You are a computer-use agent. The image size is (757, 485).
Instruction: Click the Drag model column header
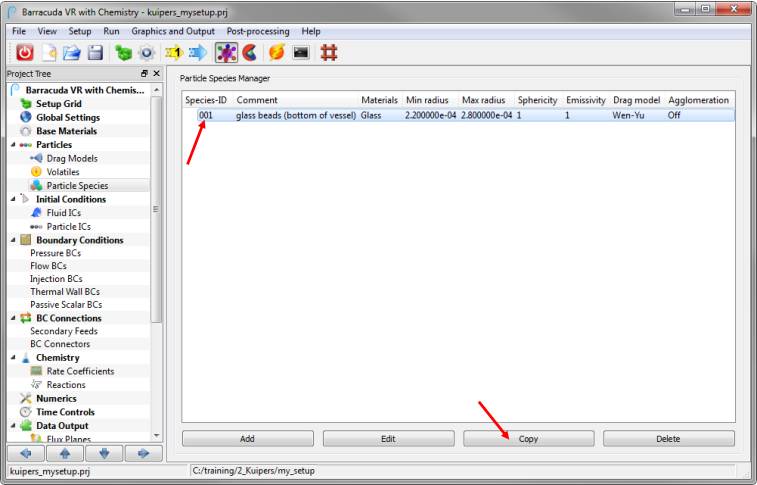[x=636, y=100]
